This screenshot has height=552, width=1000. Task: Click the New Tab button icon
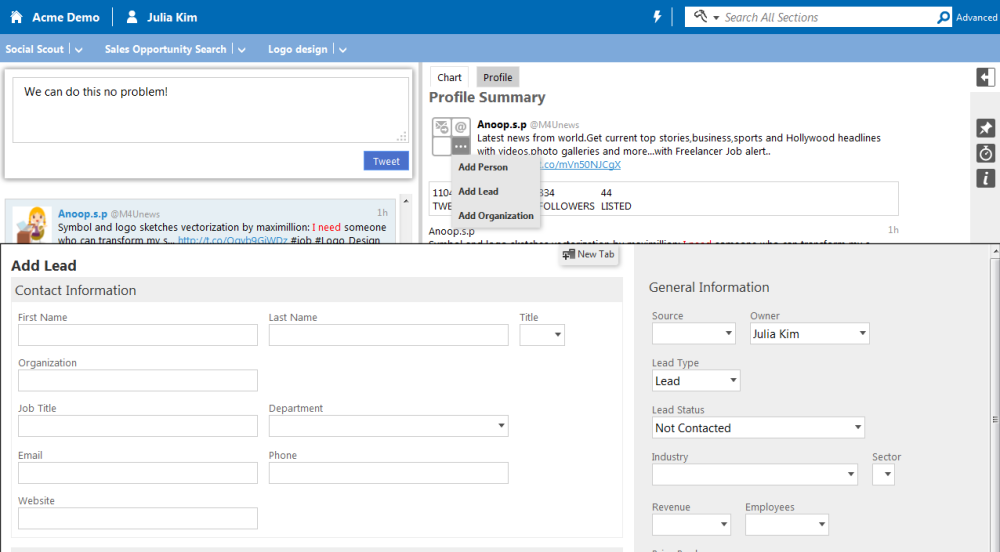(568, 254)
